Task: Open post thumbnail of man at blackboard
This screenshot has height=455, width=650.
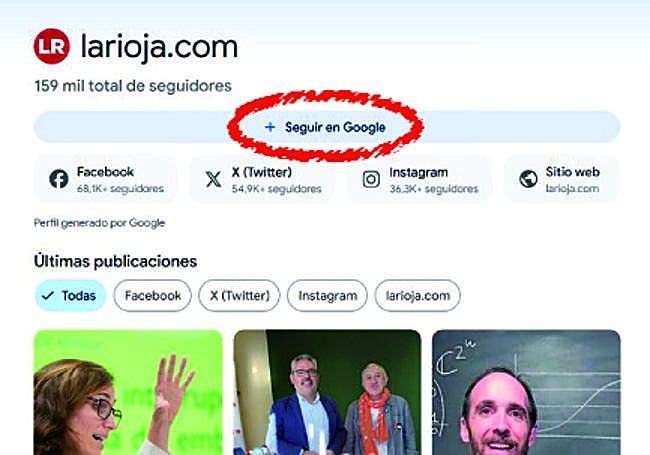Action: (x=526, y=392)
